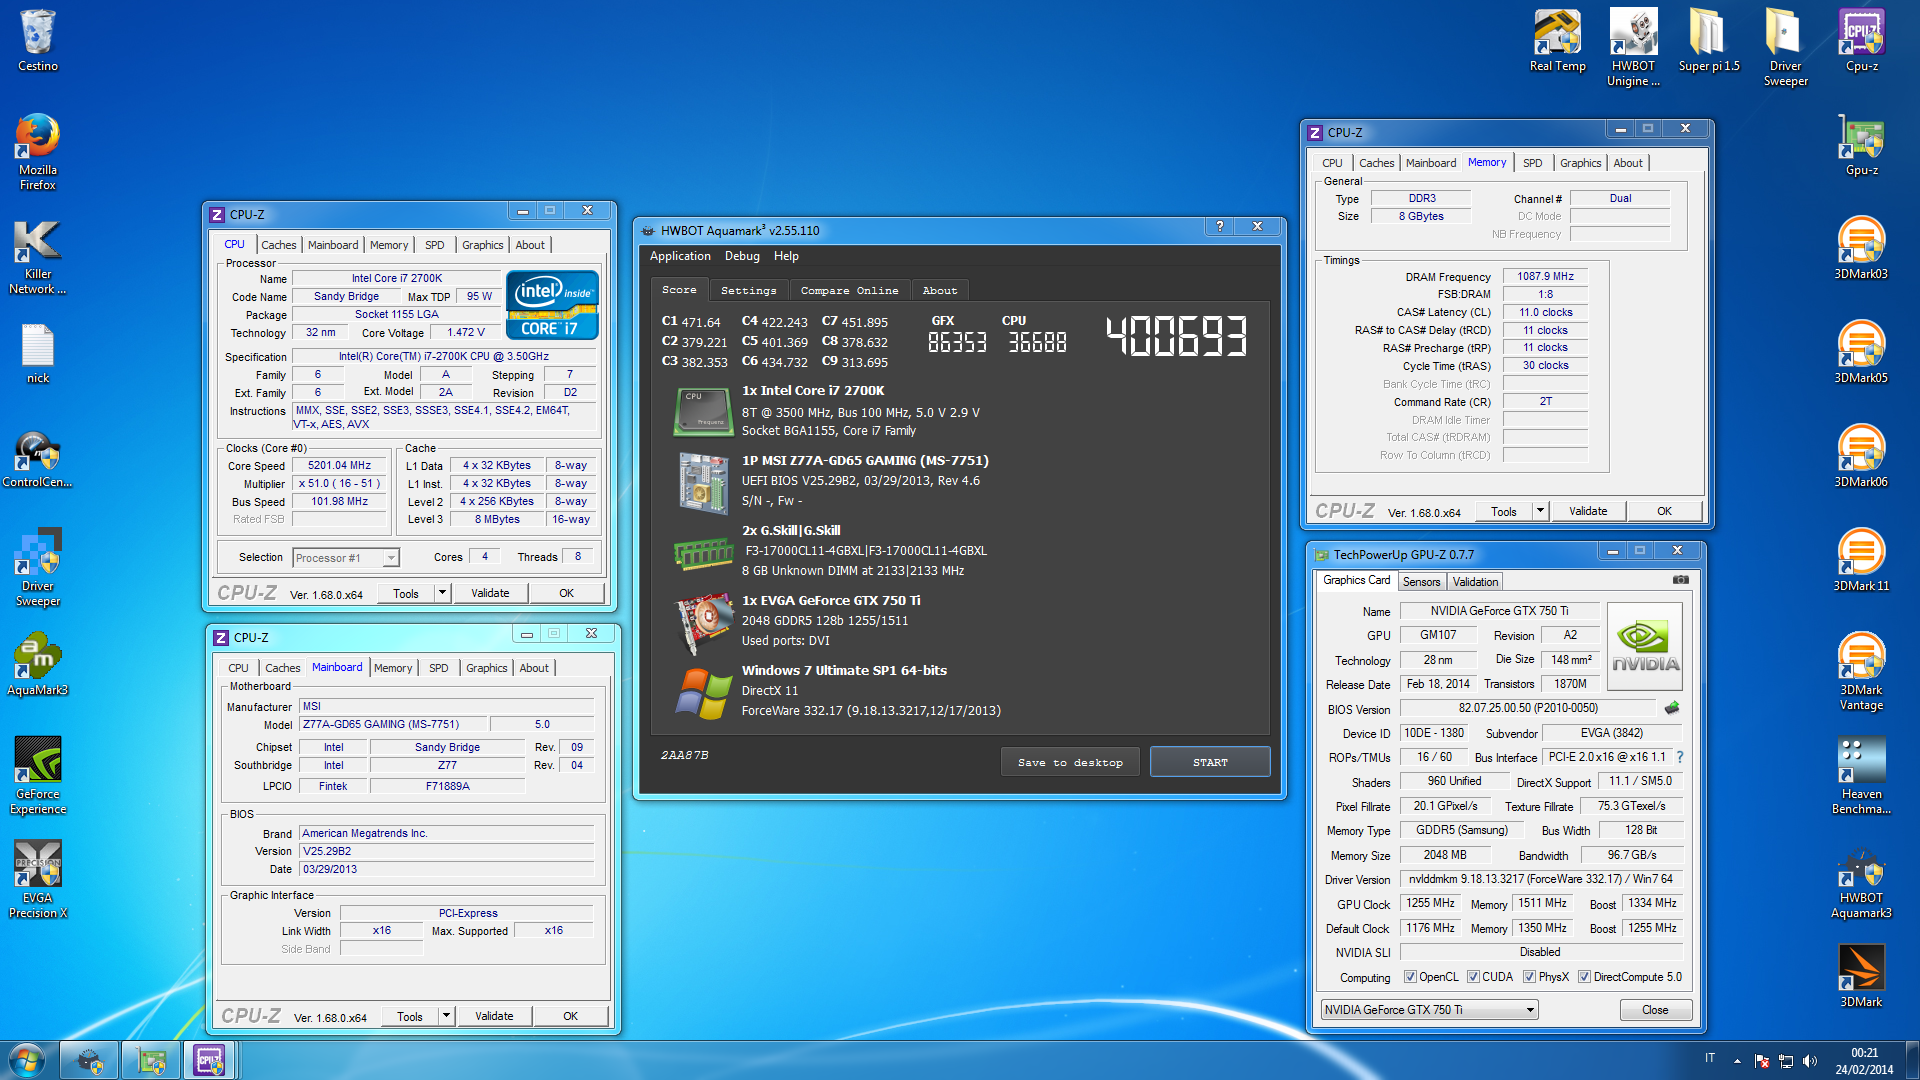Open the Super pi 1.5 folder
1920x1080 pixels.
(x=1709, y=40)
